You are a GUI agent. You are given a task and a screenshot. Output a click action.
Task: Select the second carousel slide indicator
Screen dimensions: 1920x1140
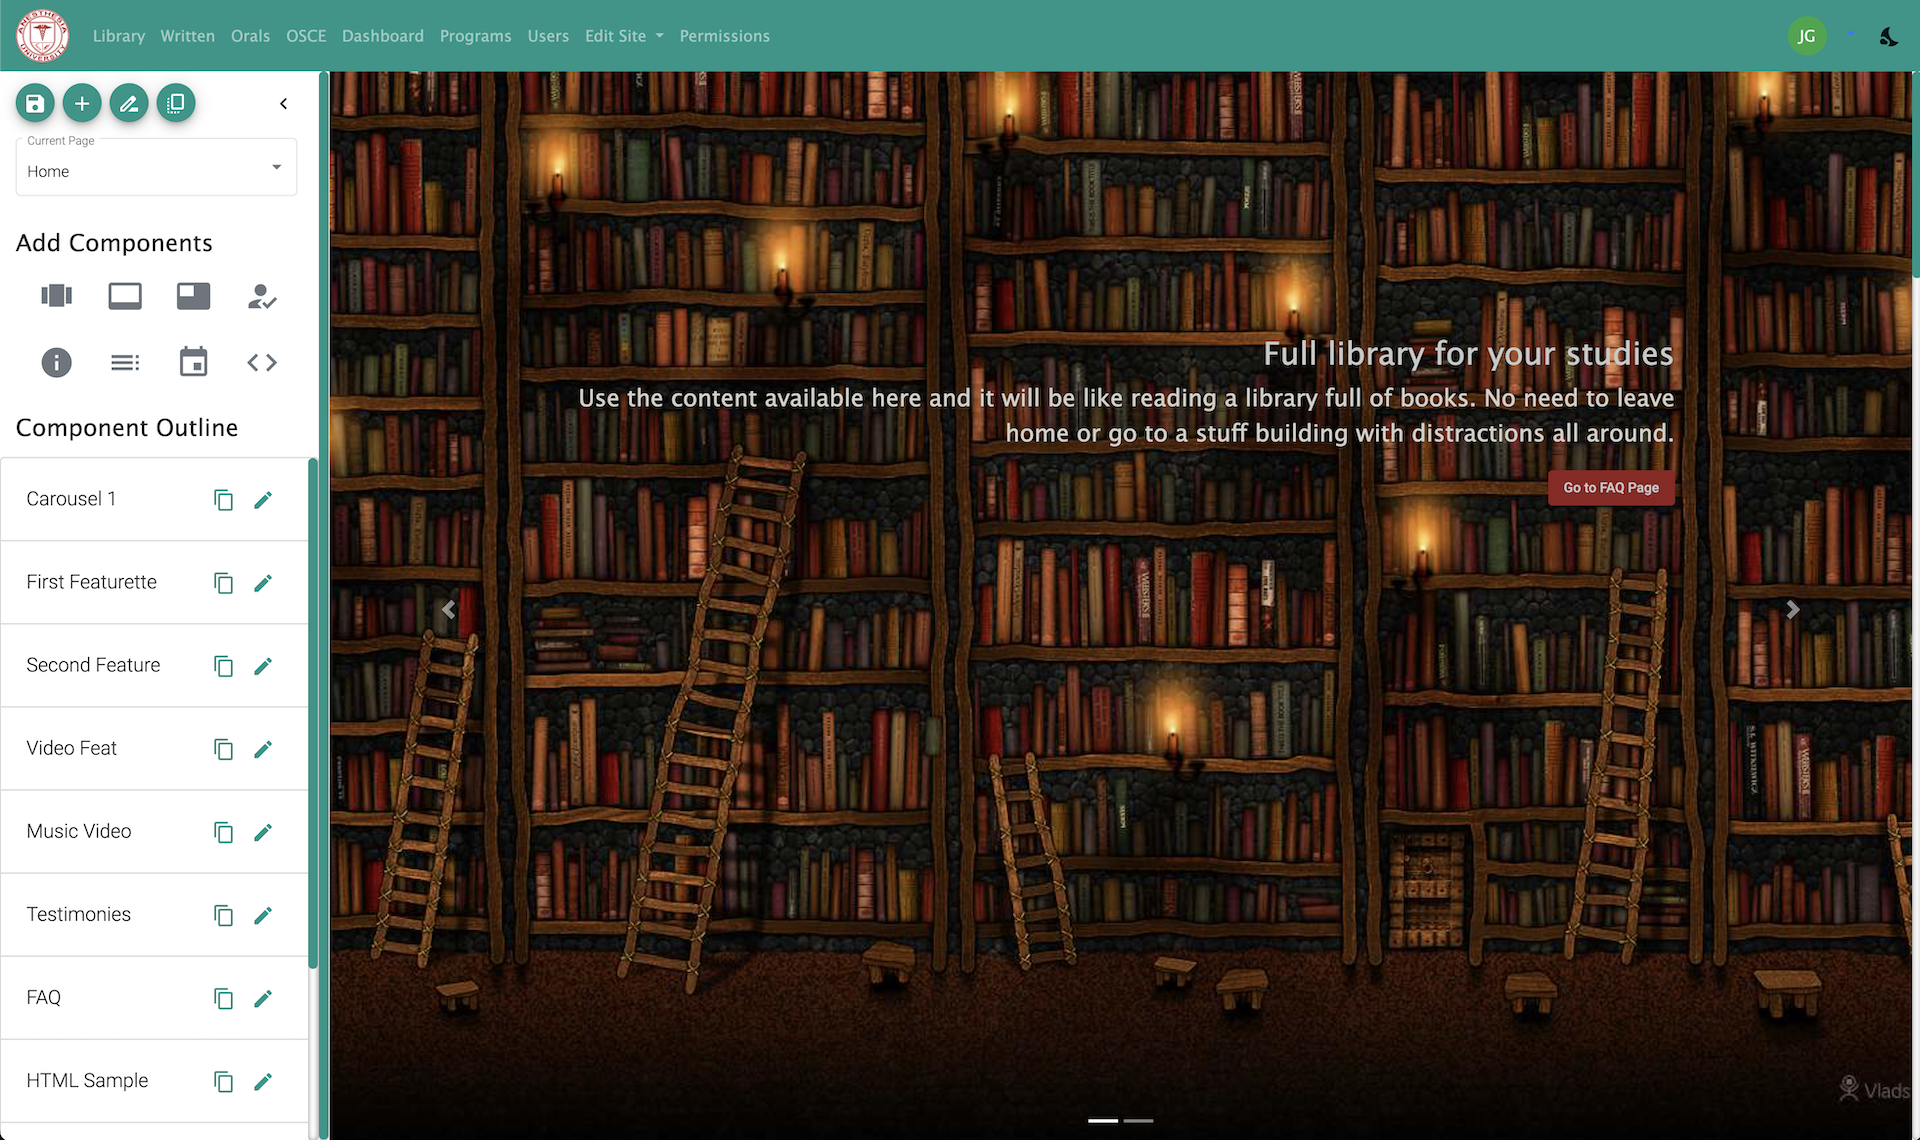pyautogui.click(x=1138, y=1121)
